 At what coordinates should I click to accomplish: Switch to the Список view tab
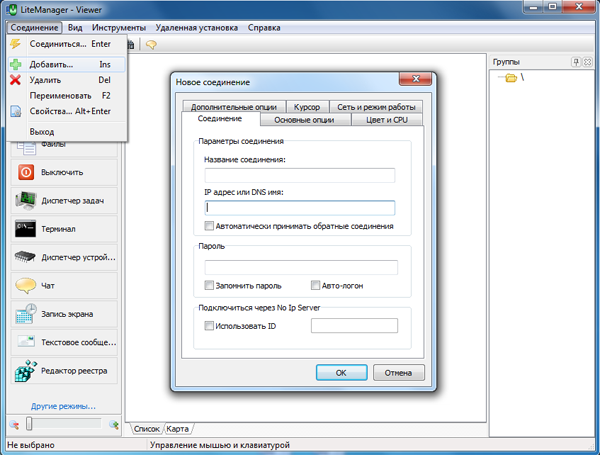pos(146,429)
